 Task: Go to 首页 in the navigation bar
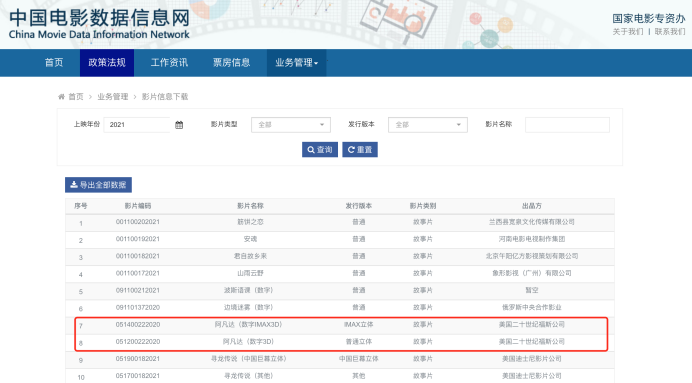point(54,63)
